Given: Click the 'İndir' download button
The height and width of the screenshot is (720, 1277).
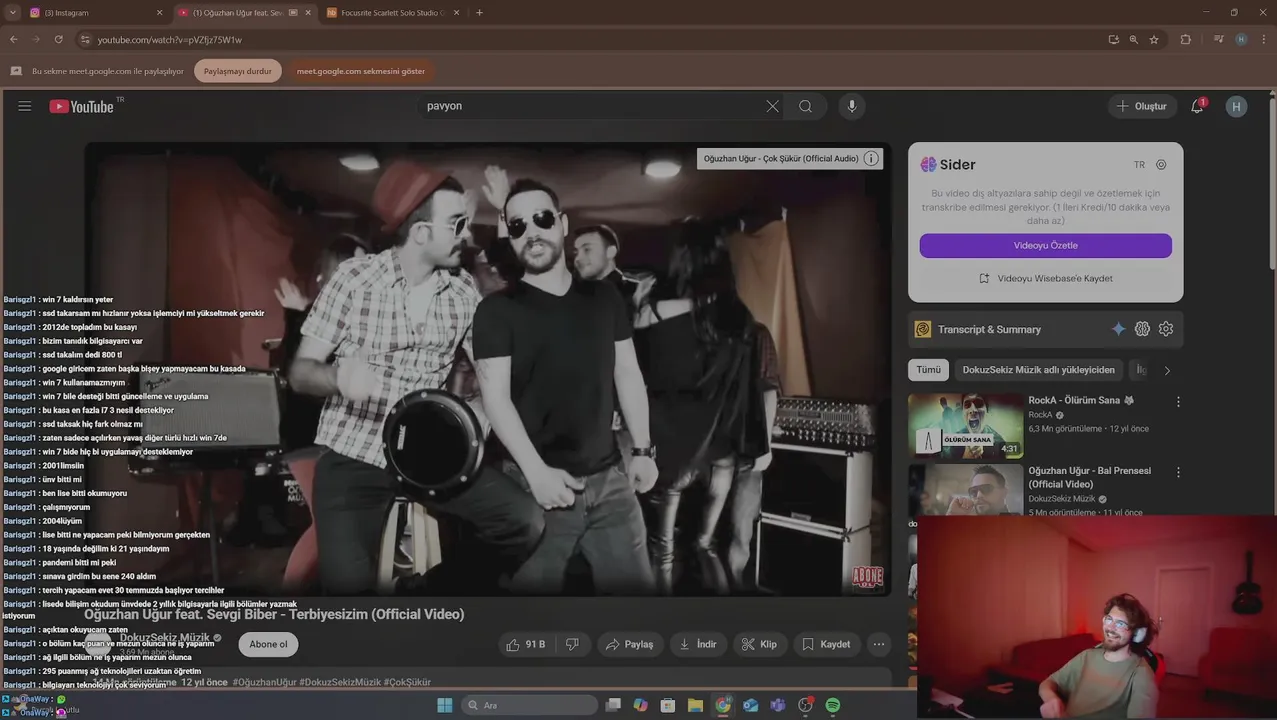Looking at the screenshot, I should (698, 645).
